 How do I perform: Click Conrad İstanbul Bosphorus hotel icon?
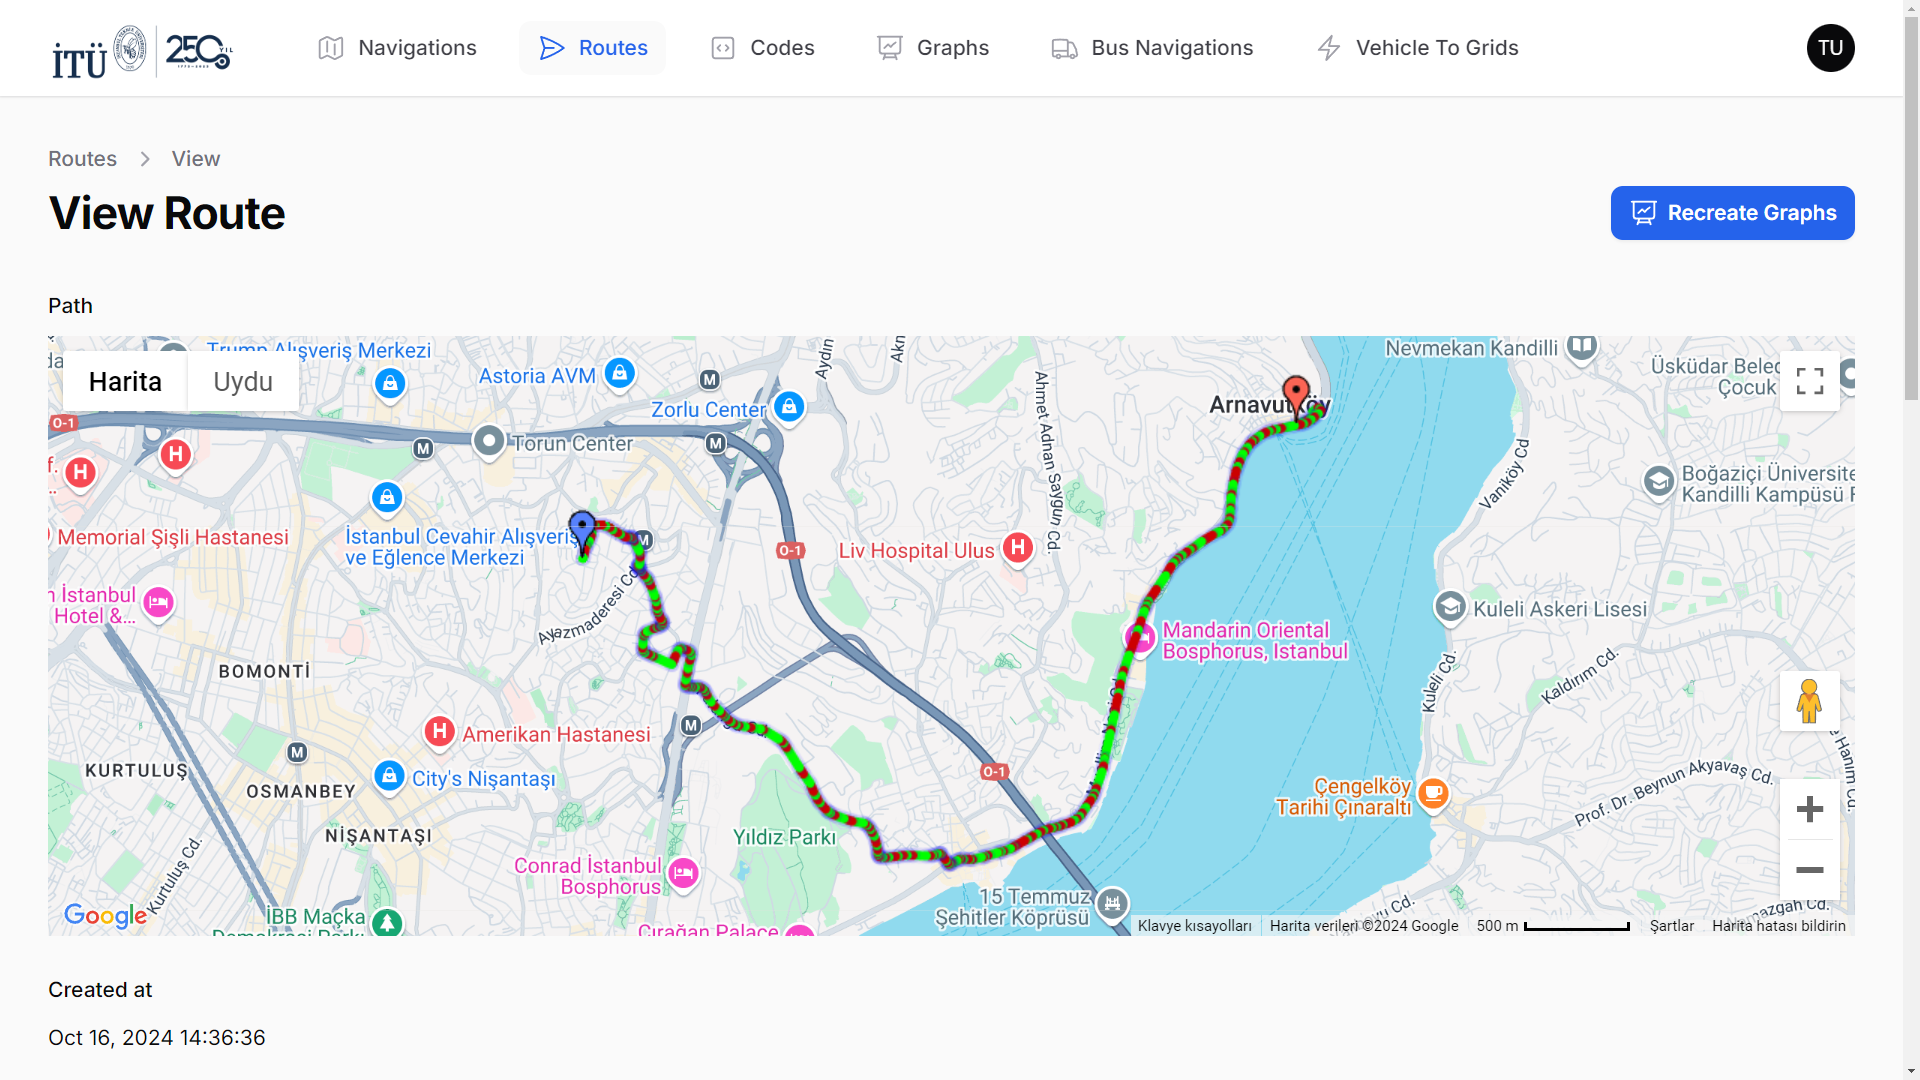[683, 873]
